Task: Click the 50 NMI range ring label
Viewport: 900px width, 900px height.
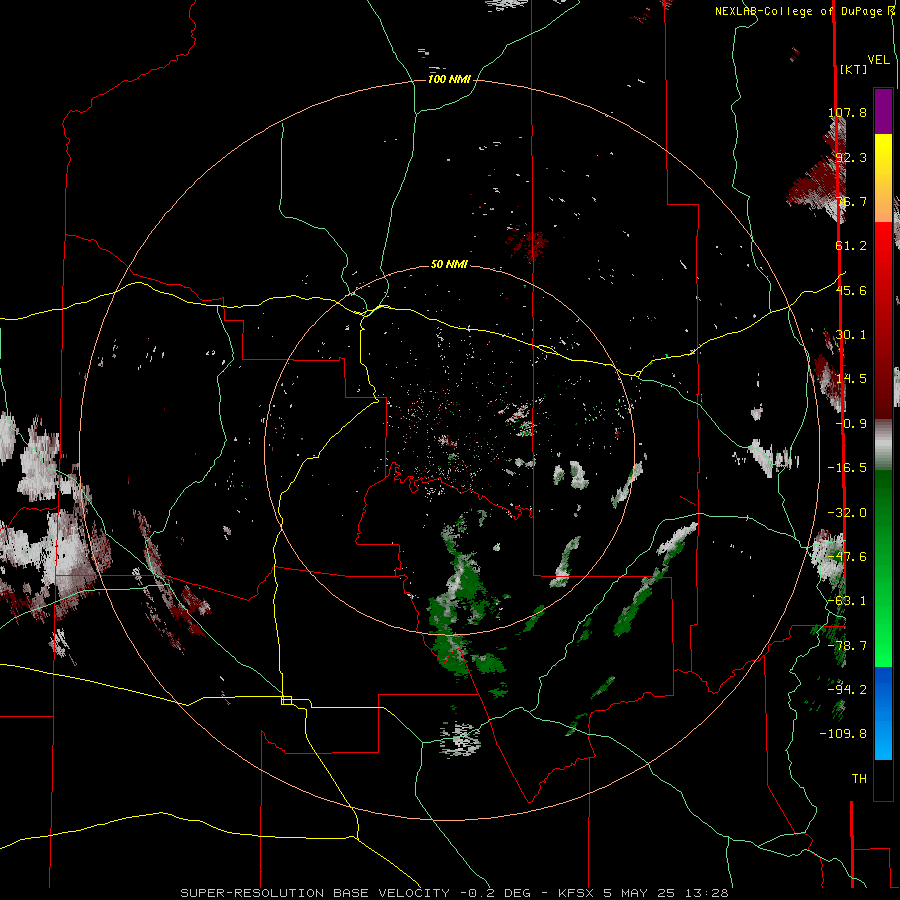Action: click(x=449, y=264)
